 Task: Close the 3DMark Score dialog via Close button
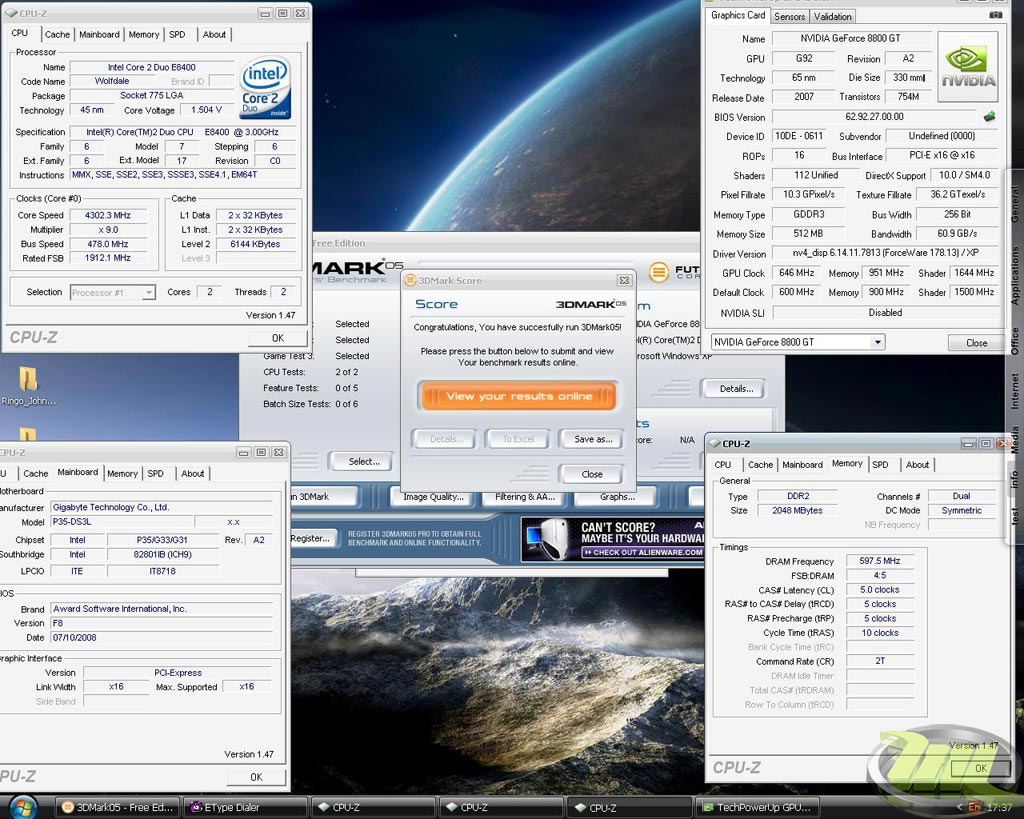(592, 474)
